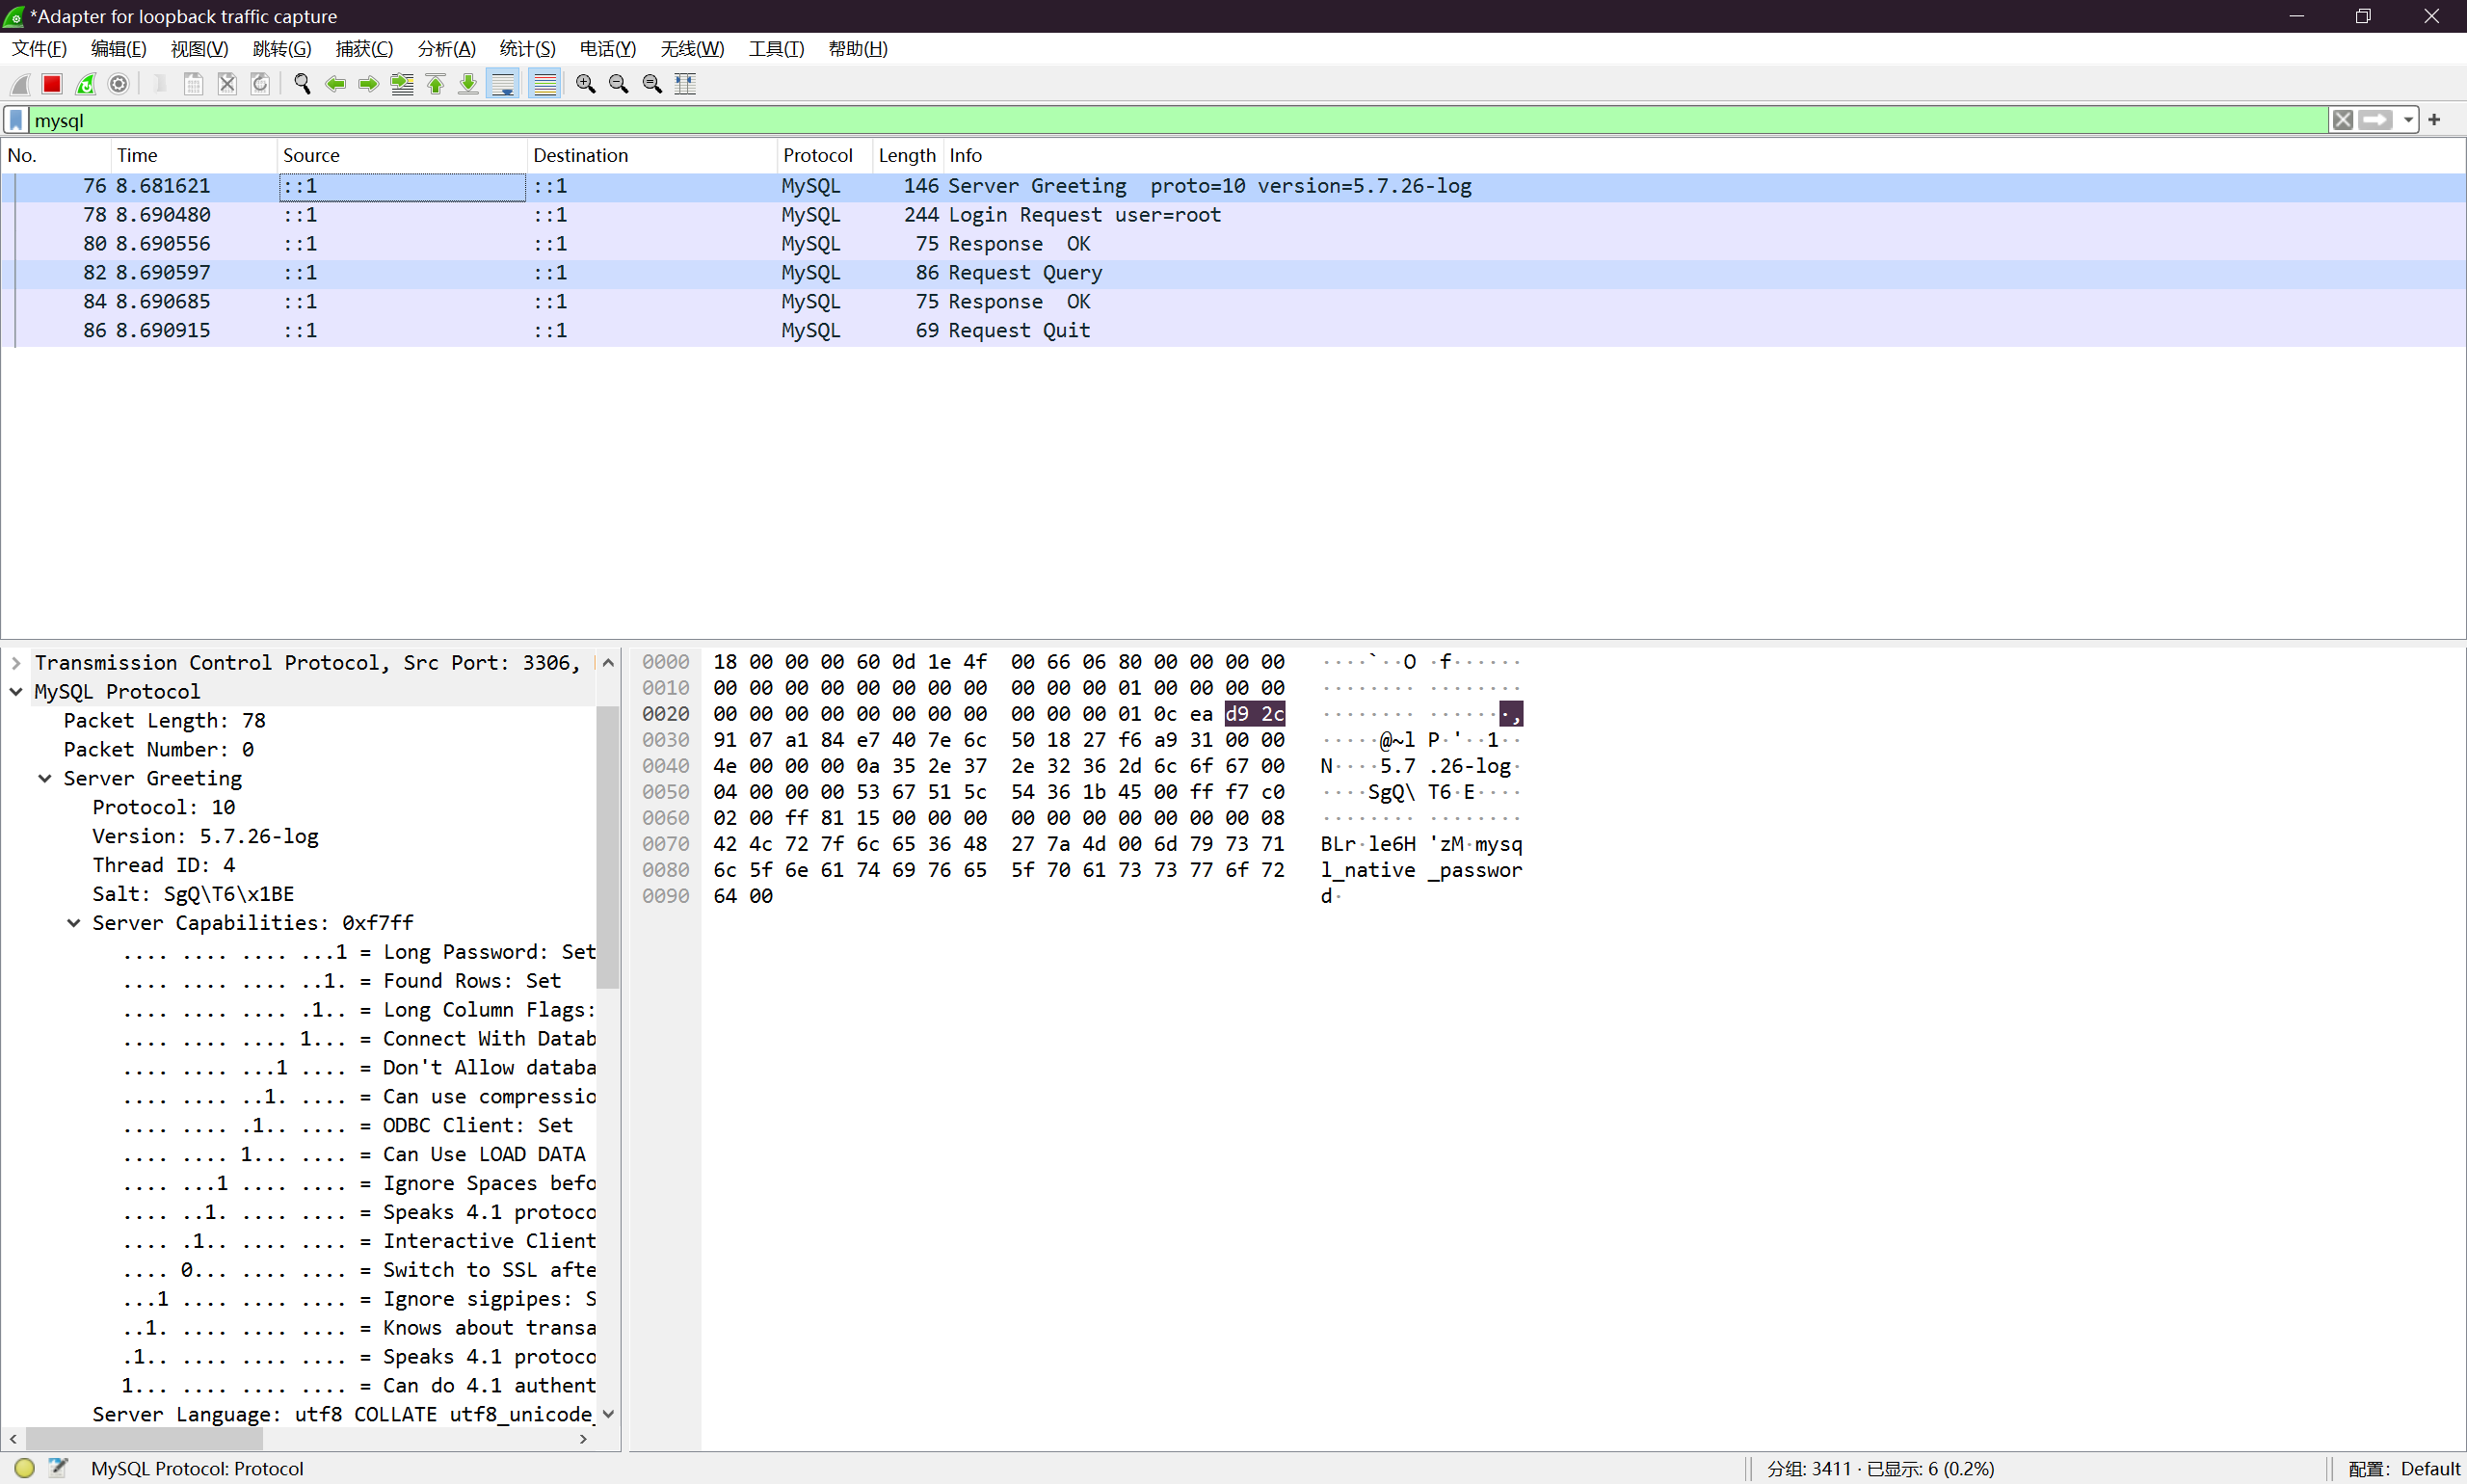Select the Found Rows: Set flag line
Viewport: 2467px width, 1484px height.
click(342, 982)
